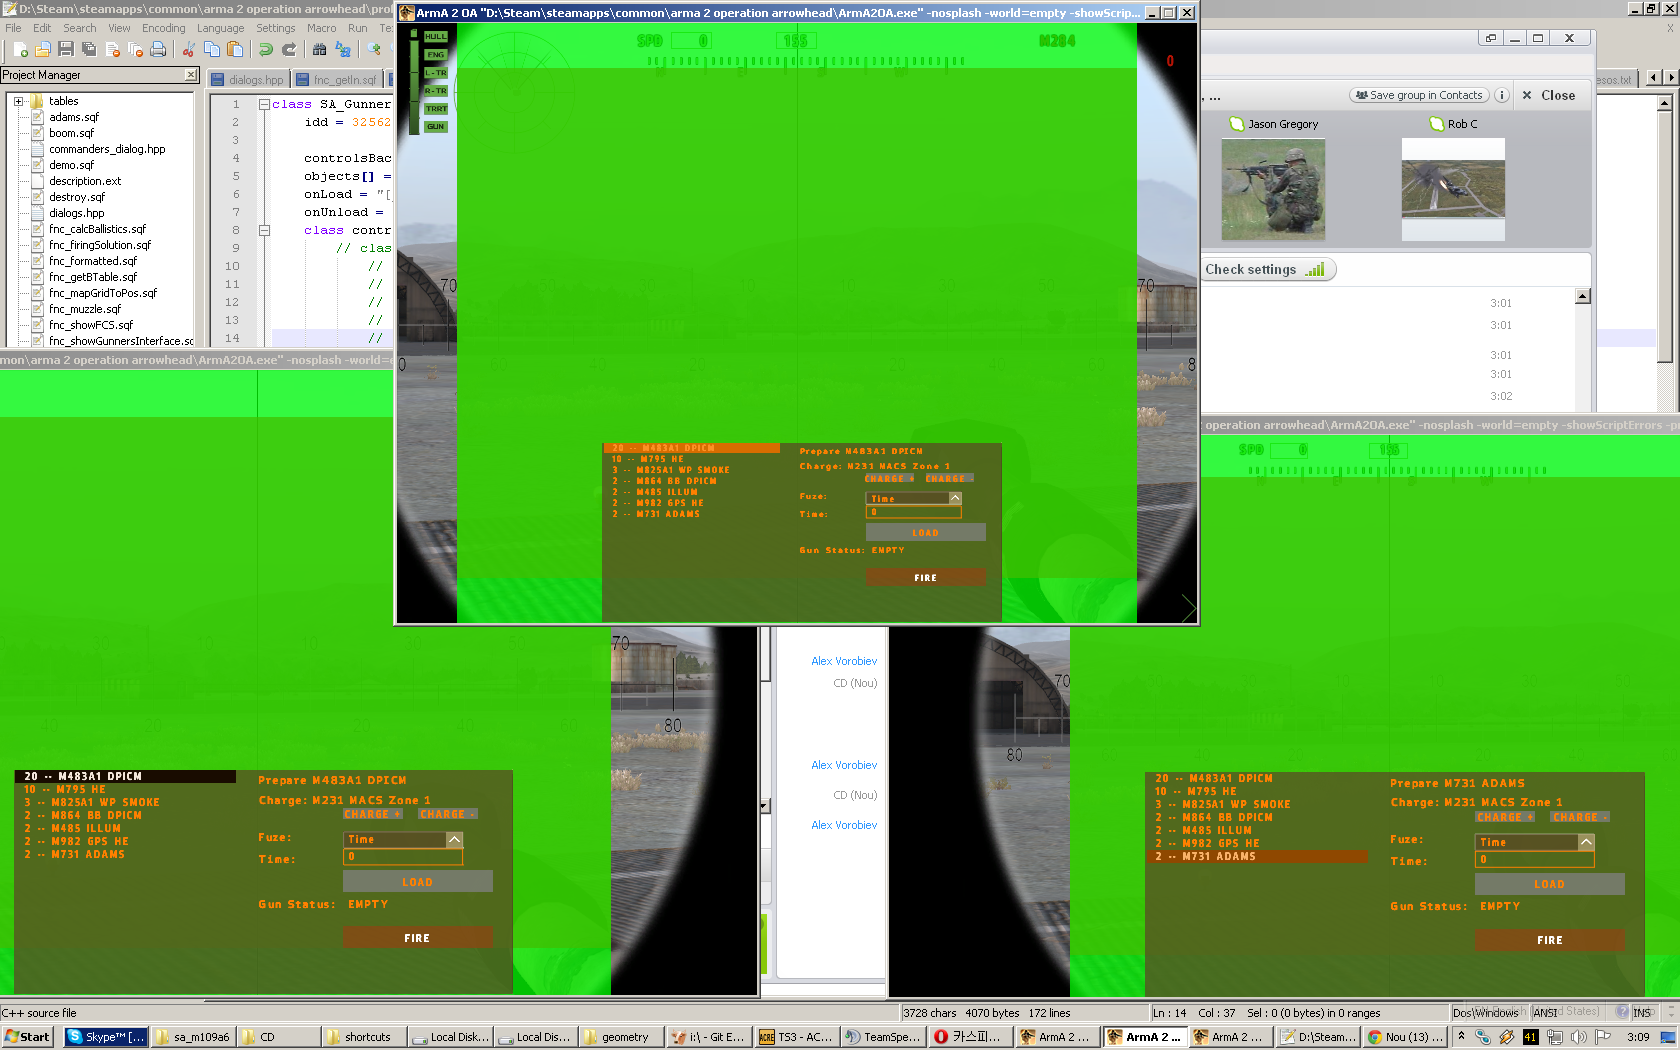The image size is (1680, 1050).
Task: Click CHARGE + in the bottom-left ArmA window
Action: (x=373, y=814)
